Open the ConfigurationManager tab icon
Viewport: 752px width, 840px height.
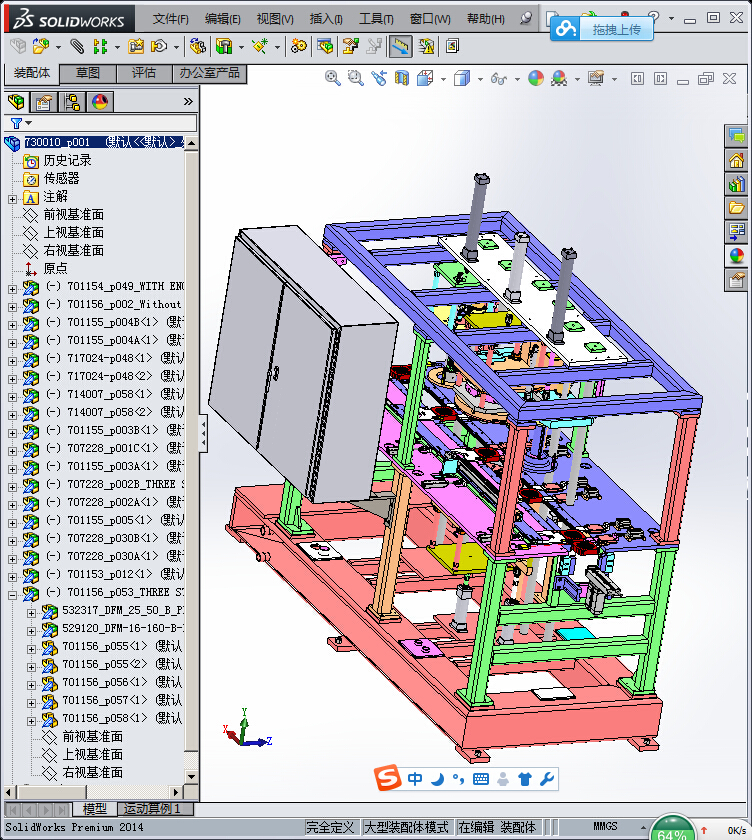72,102
